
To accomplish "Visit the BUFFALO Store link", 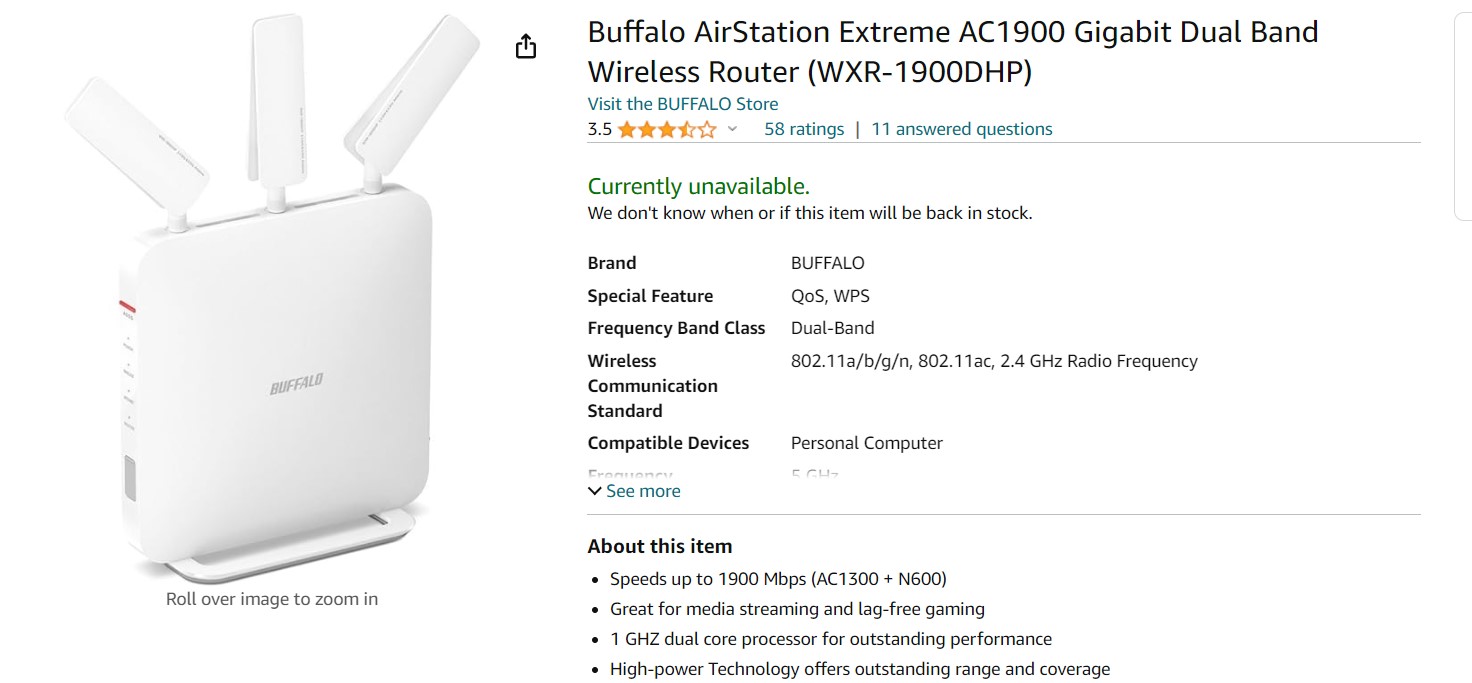I will tap(682, 104).
